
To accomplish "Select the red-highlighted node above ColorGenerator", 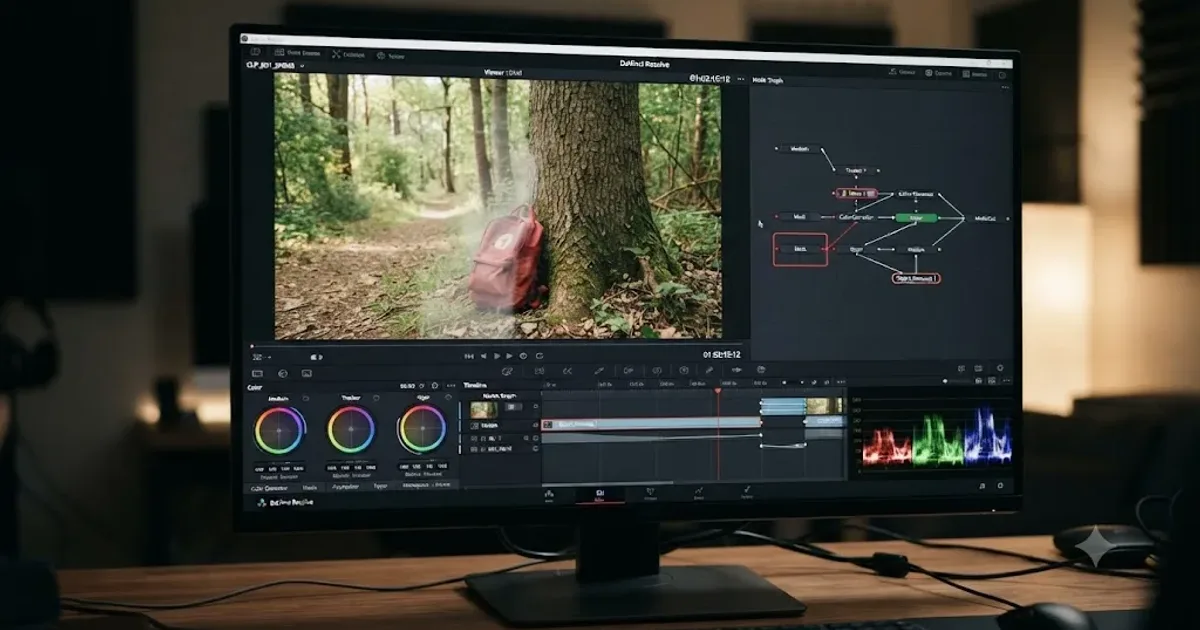I will (x=856, y=193).
